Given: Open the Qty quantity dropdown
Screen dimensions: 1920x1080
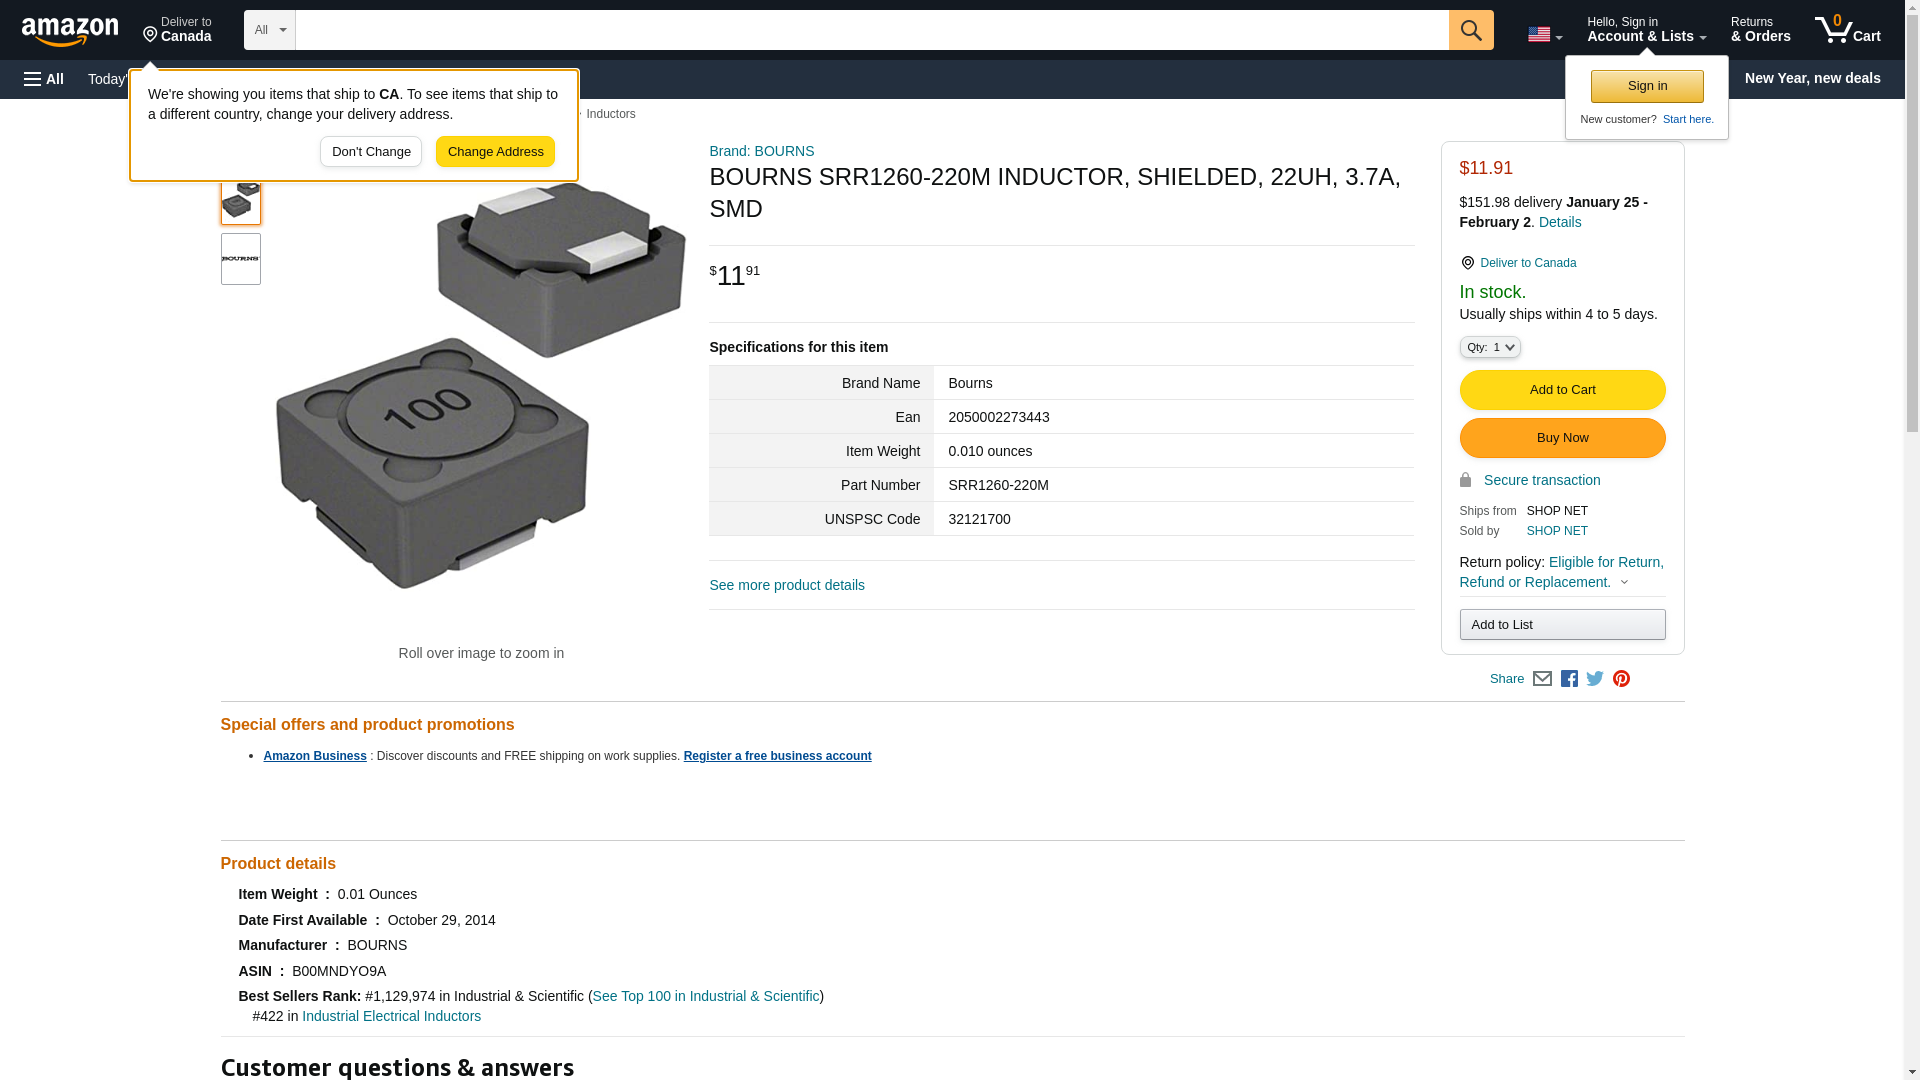Looking at the screenshot, I should click(1489, 347).
